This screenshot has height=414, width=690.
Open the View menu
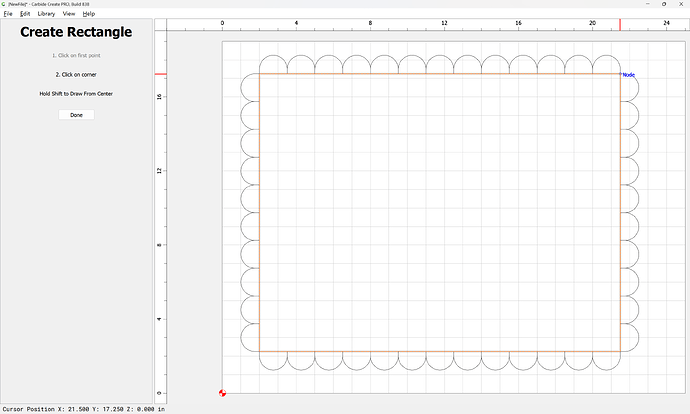pyautogui.click(x=68, y=14)
